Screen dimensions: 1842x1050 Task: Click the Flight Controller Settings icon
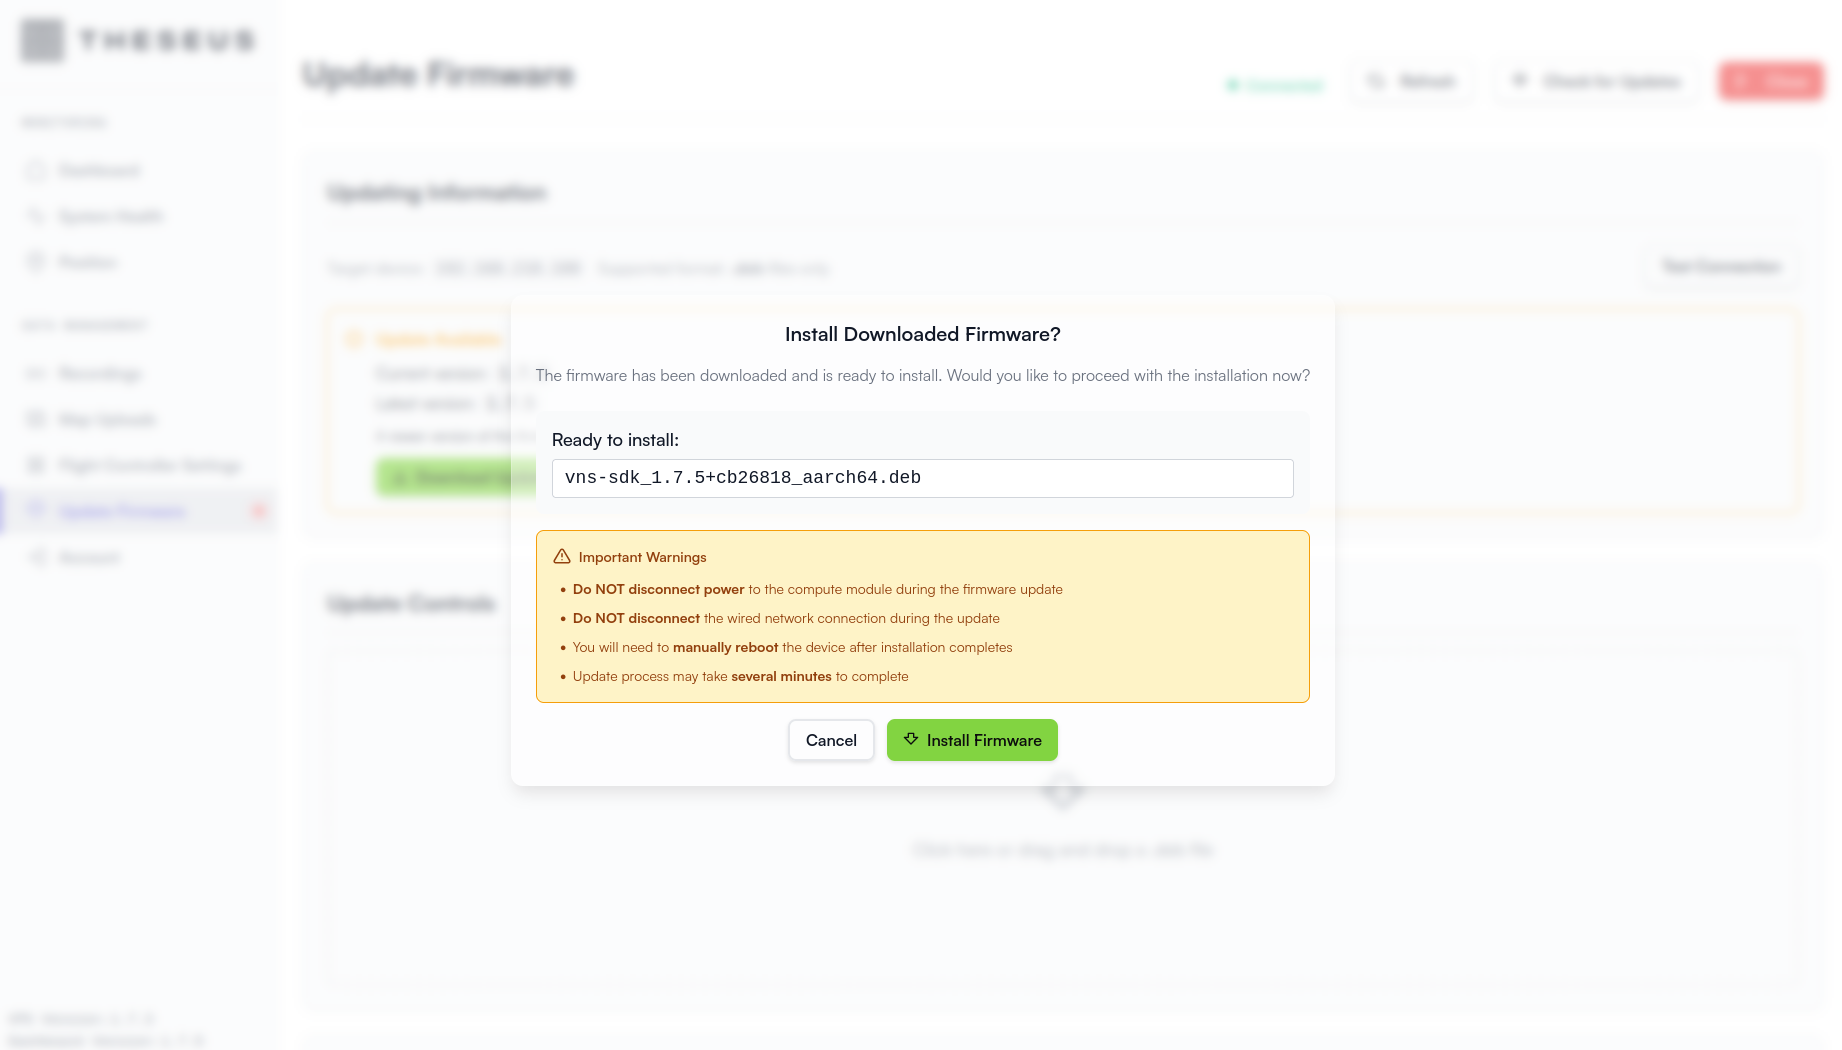(x=36, y=465)
